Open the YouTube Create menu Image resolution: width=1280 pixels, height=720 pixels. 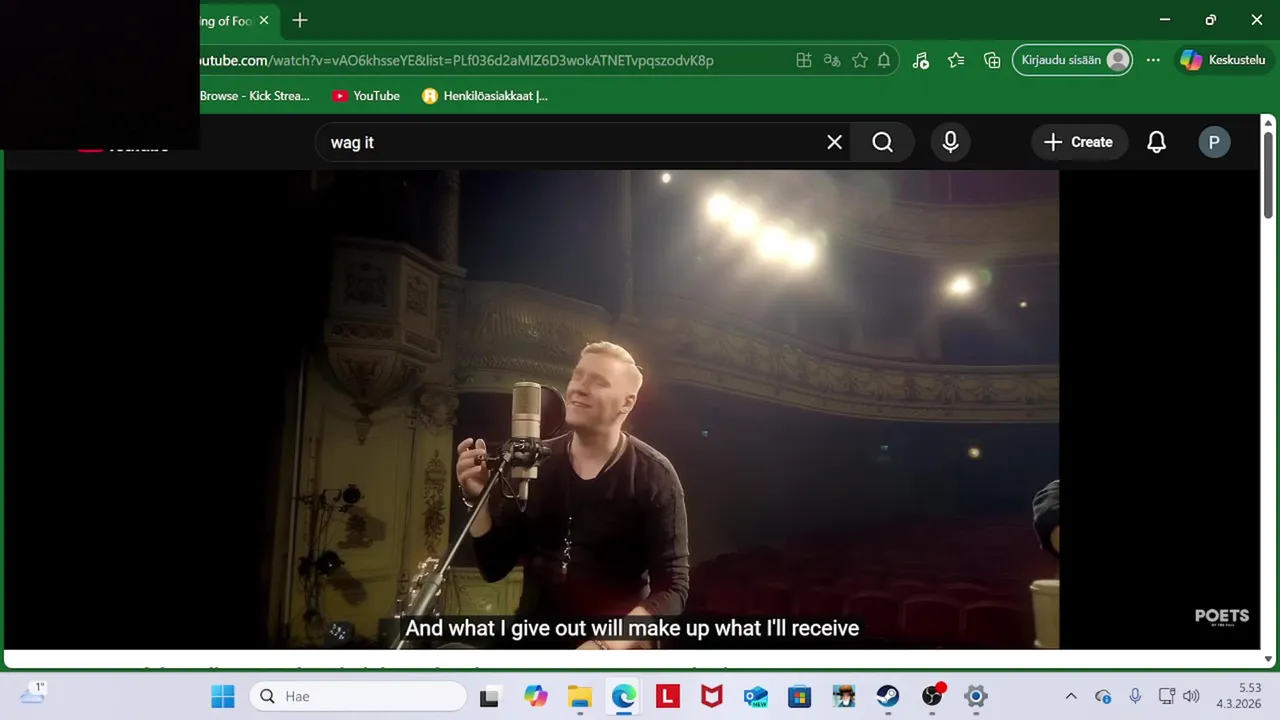(1079, 142)
